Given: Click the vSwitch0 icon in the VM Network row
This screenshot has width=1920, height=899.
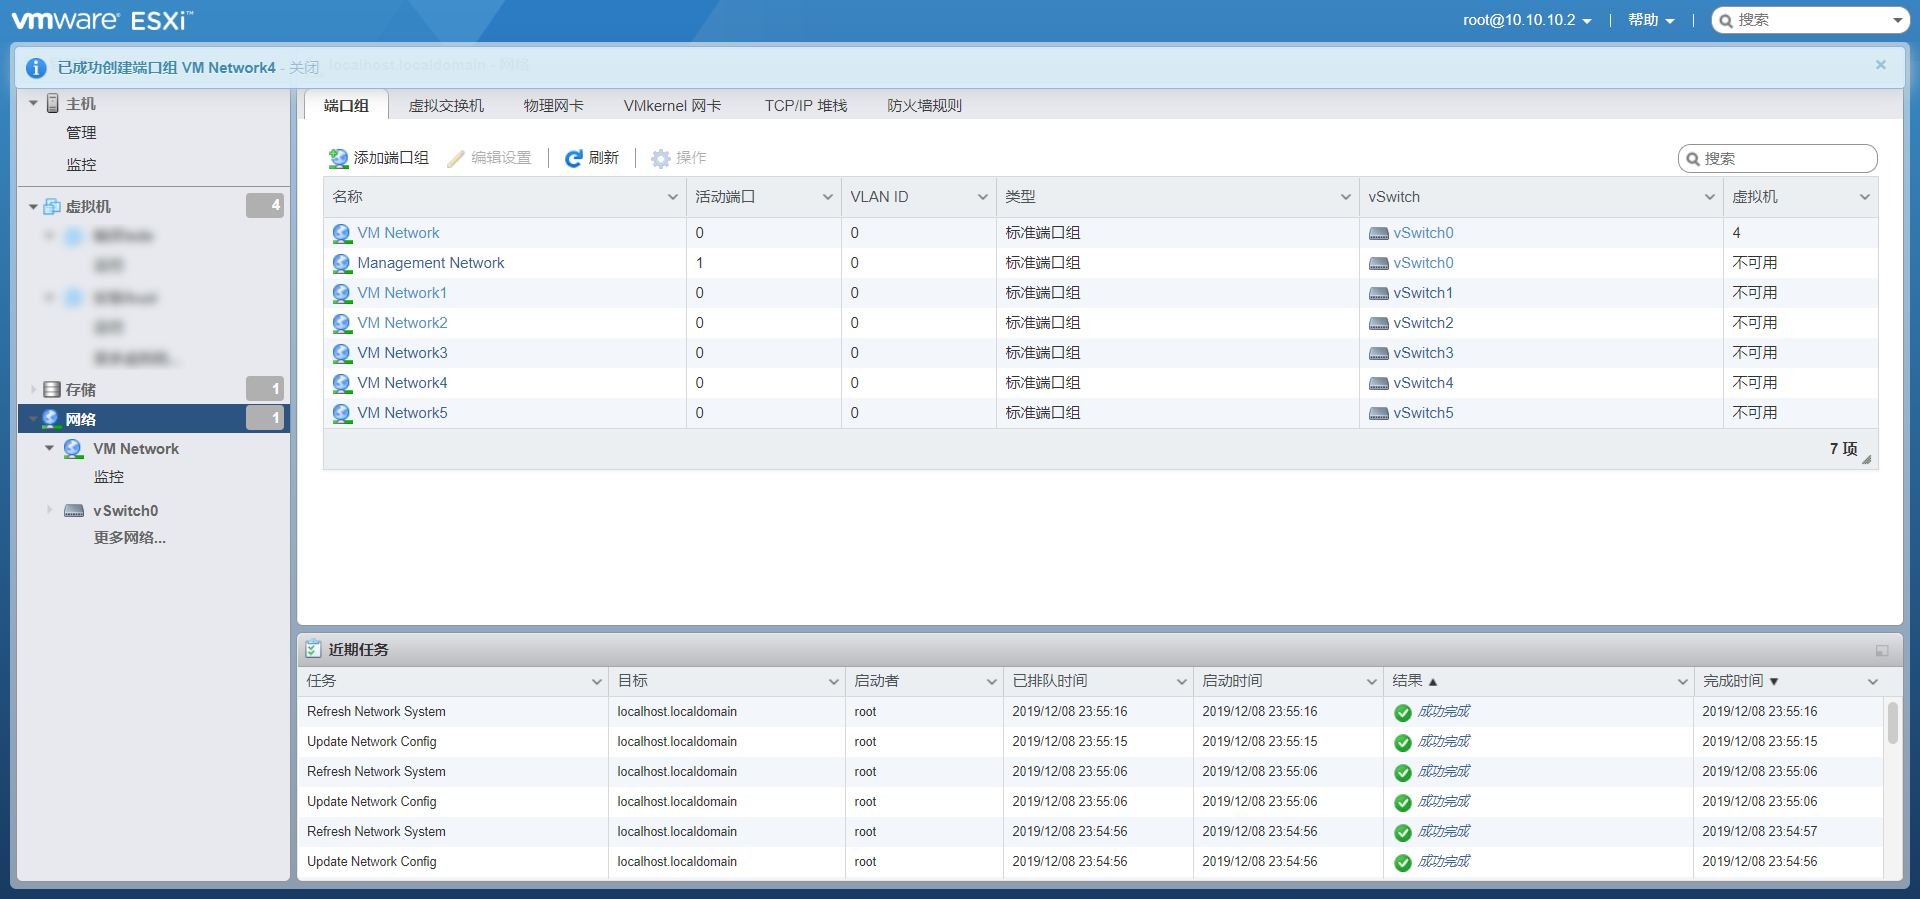Looking at the screenshot, I should point(1379,234).
